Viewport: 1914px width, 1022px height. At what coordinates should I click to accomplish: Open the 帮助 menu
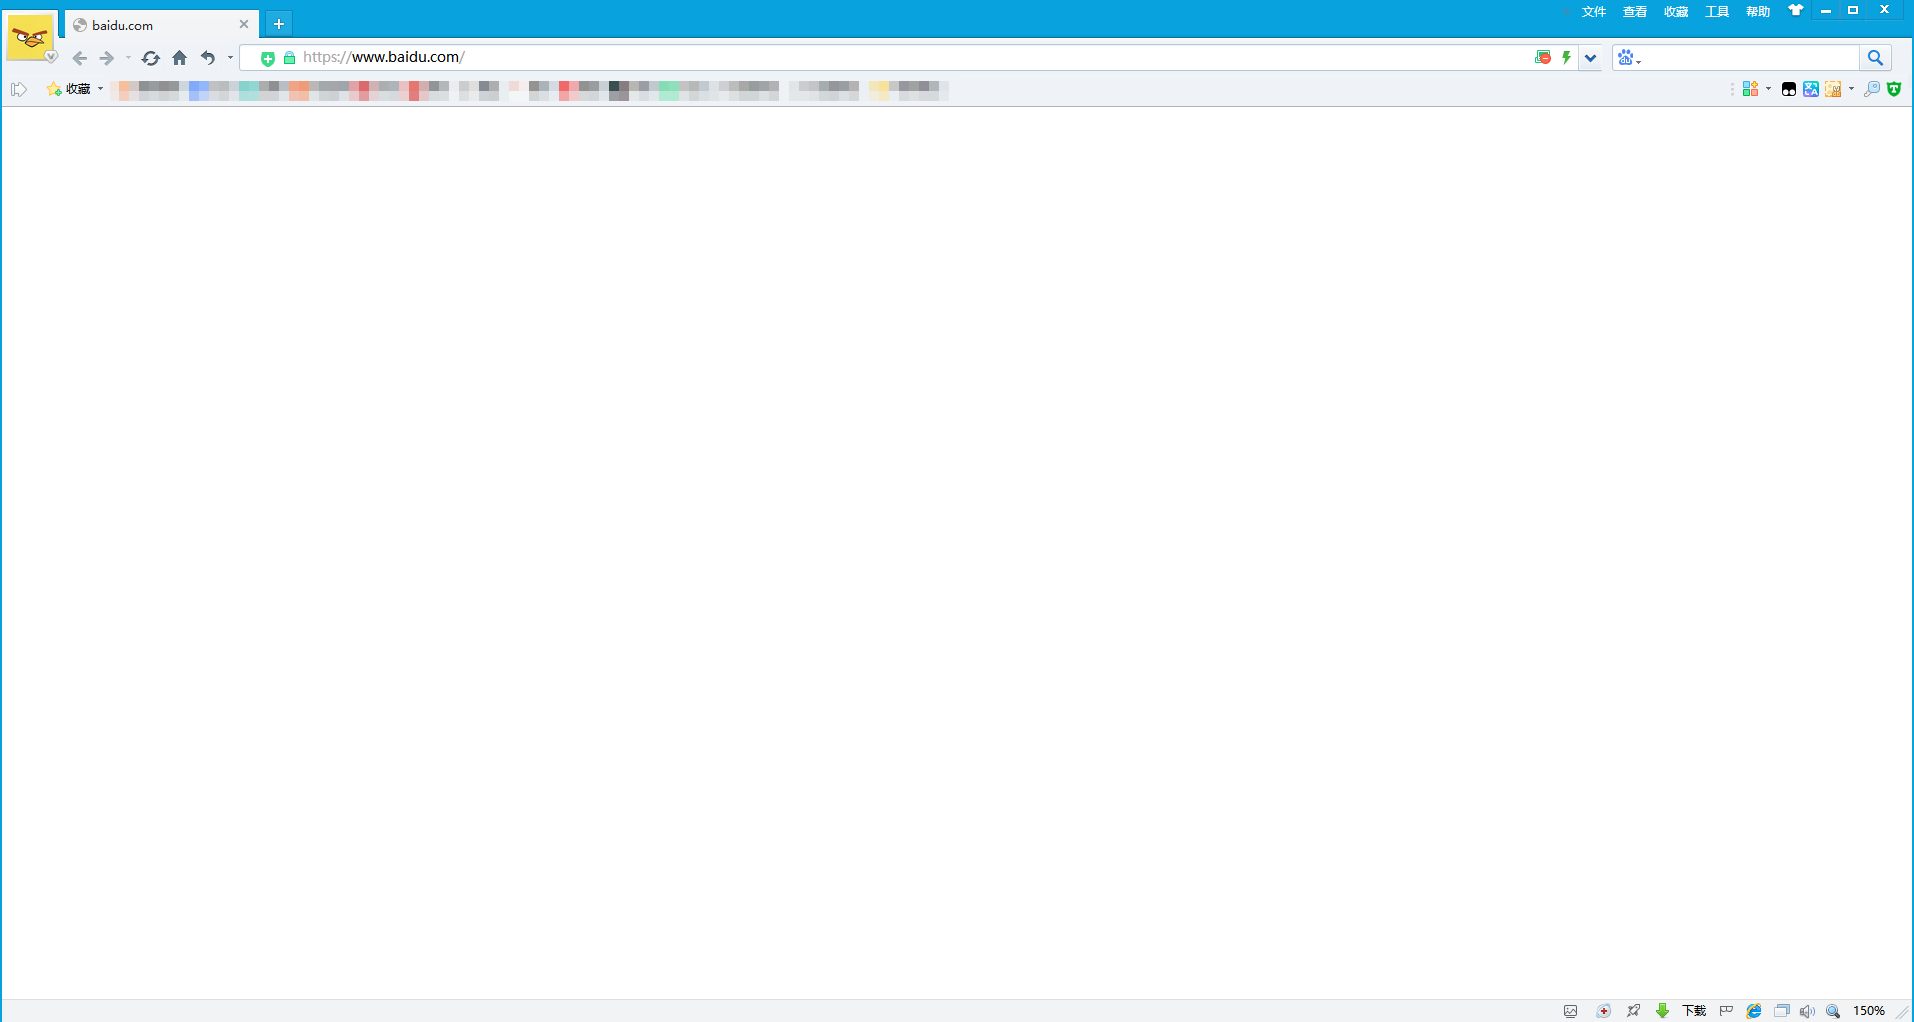tap(1758, 12)
